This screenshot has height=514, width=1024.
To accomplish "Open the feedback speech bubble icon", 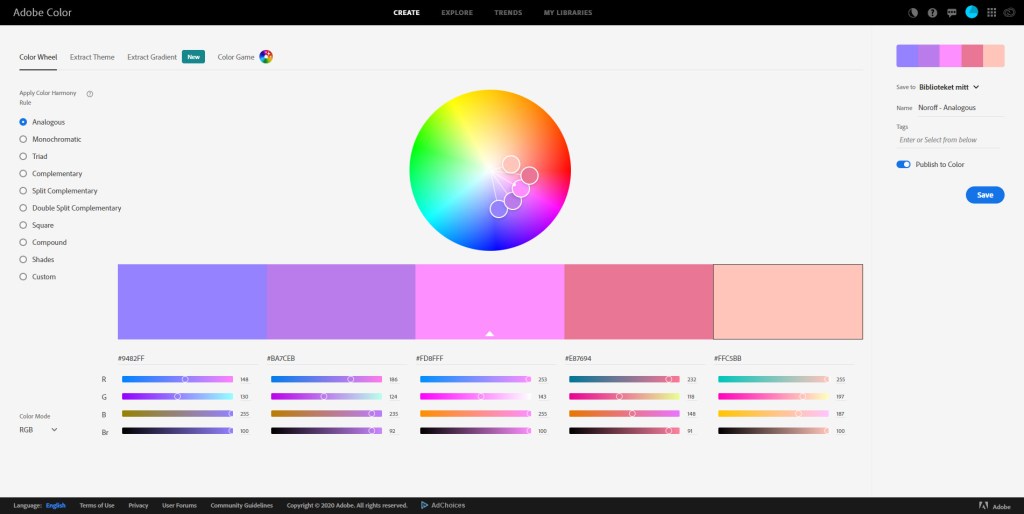I will pyautogui.click(x=951, y=13).
